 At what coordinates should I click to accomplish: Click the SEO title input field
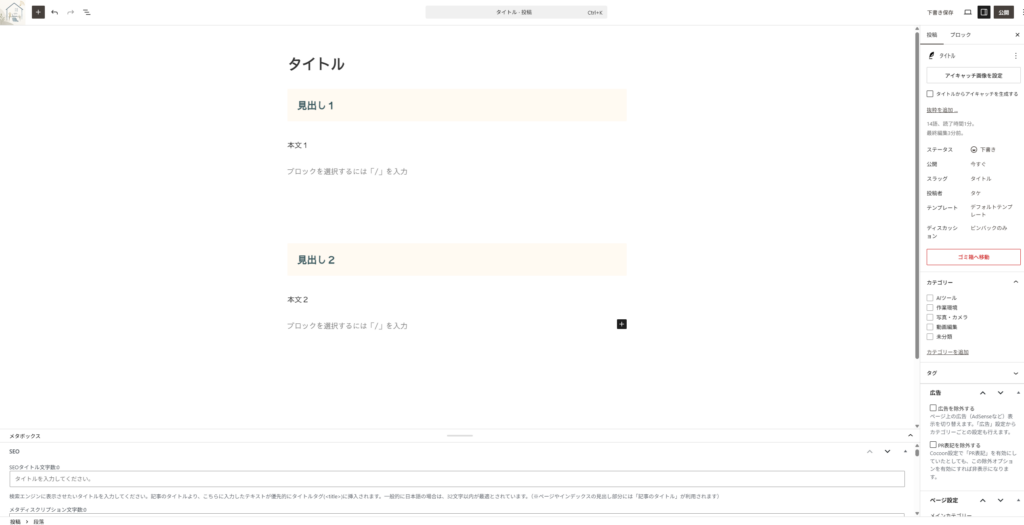[x=457, y=479]
